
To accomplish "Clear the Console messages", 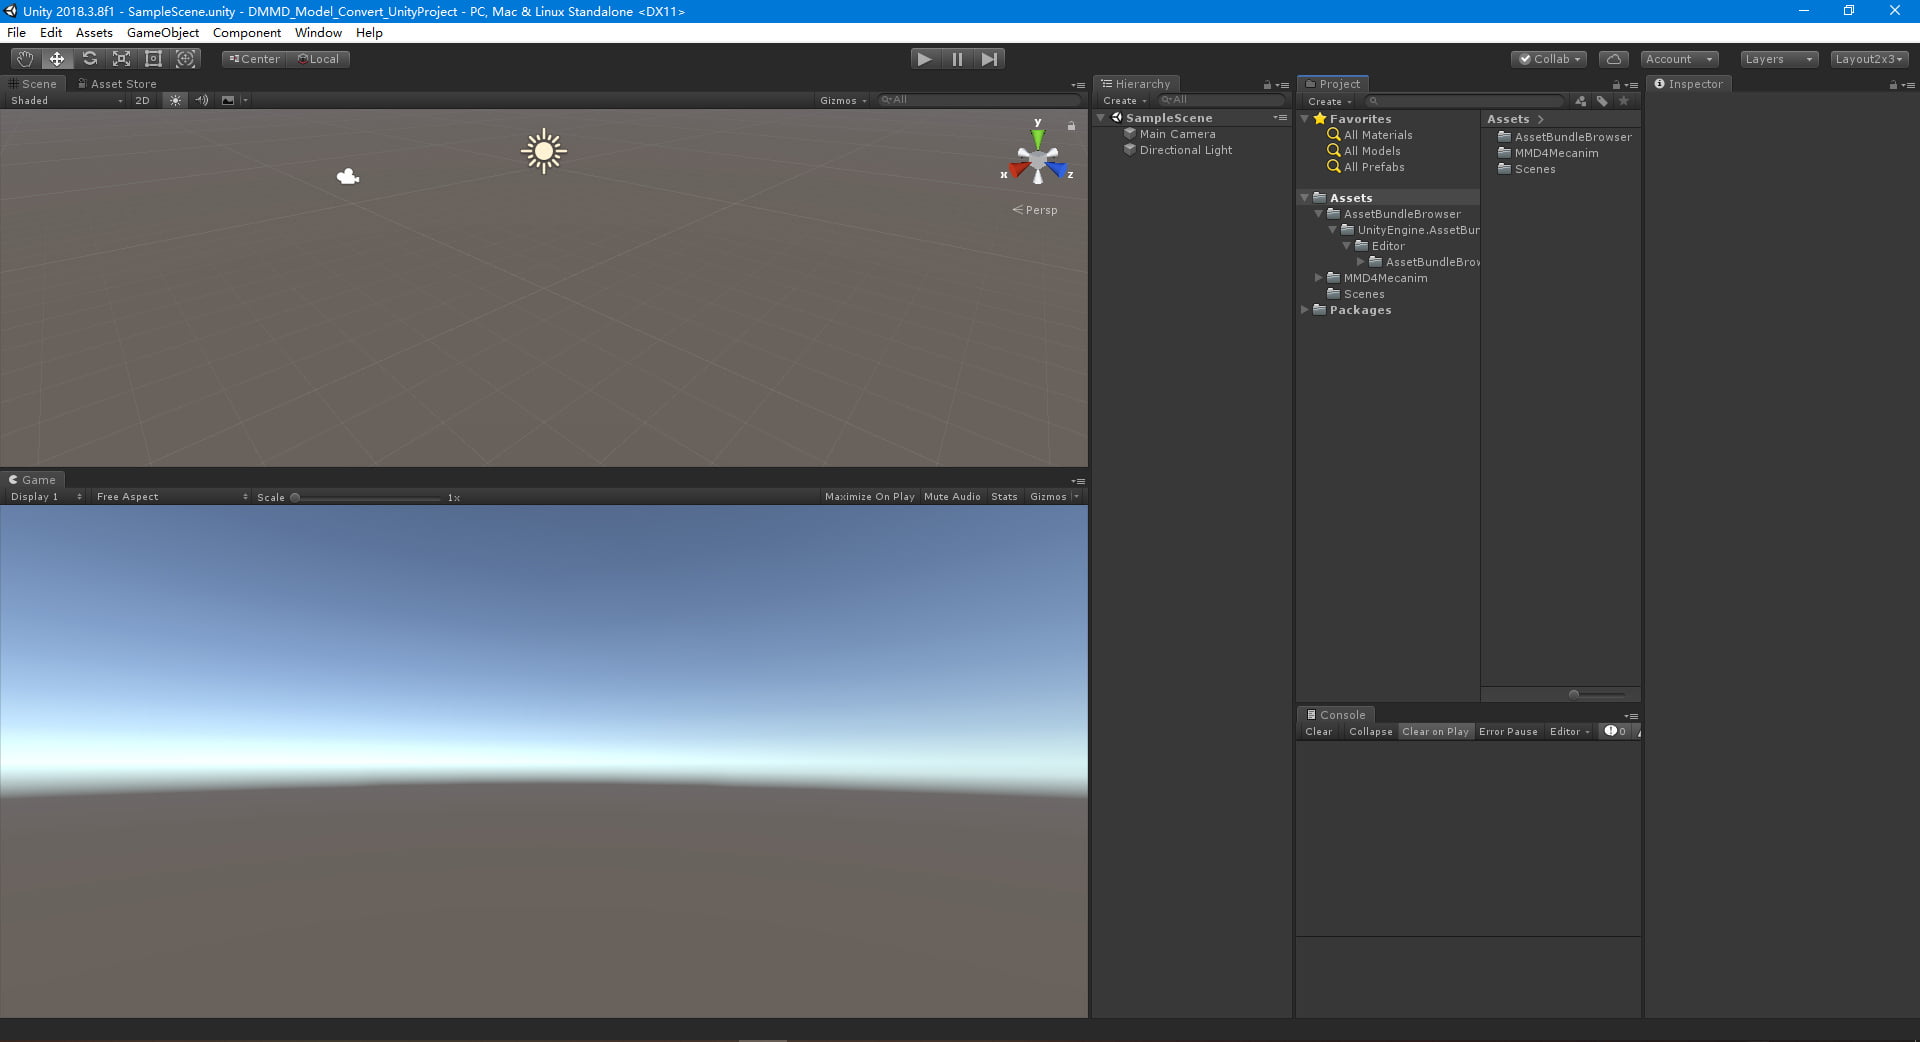I will point(1317,731).
